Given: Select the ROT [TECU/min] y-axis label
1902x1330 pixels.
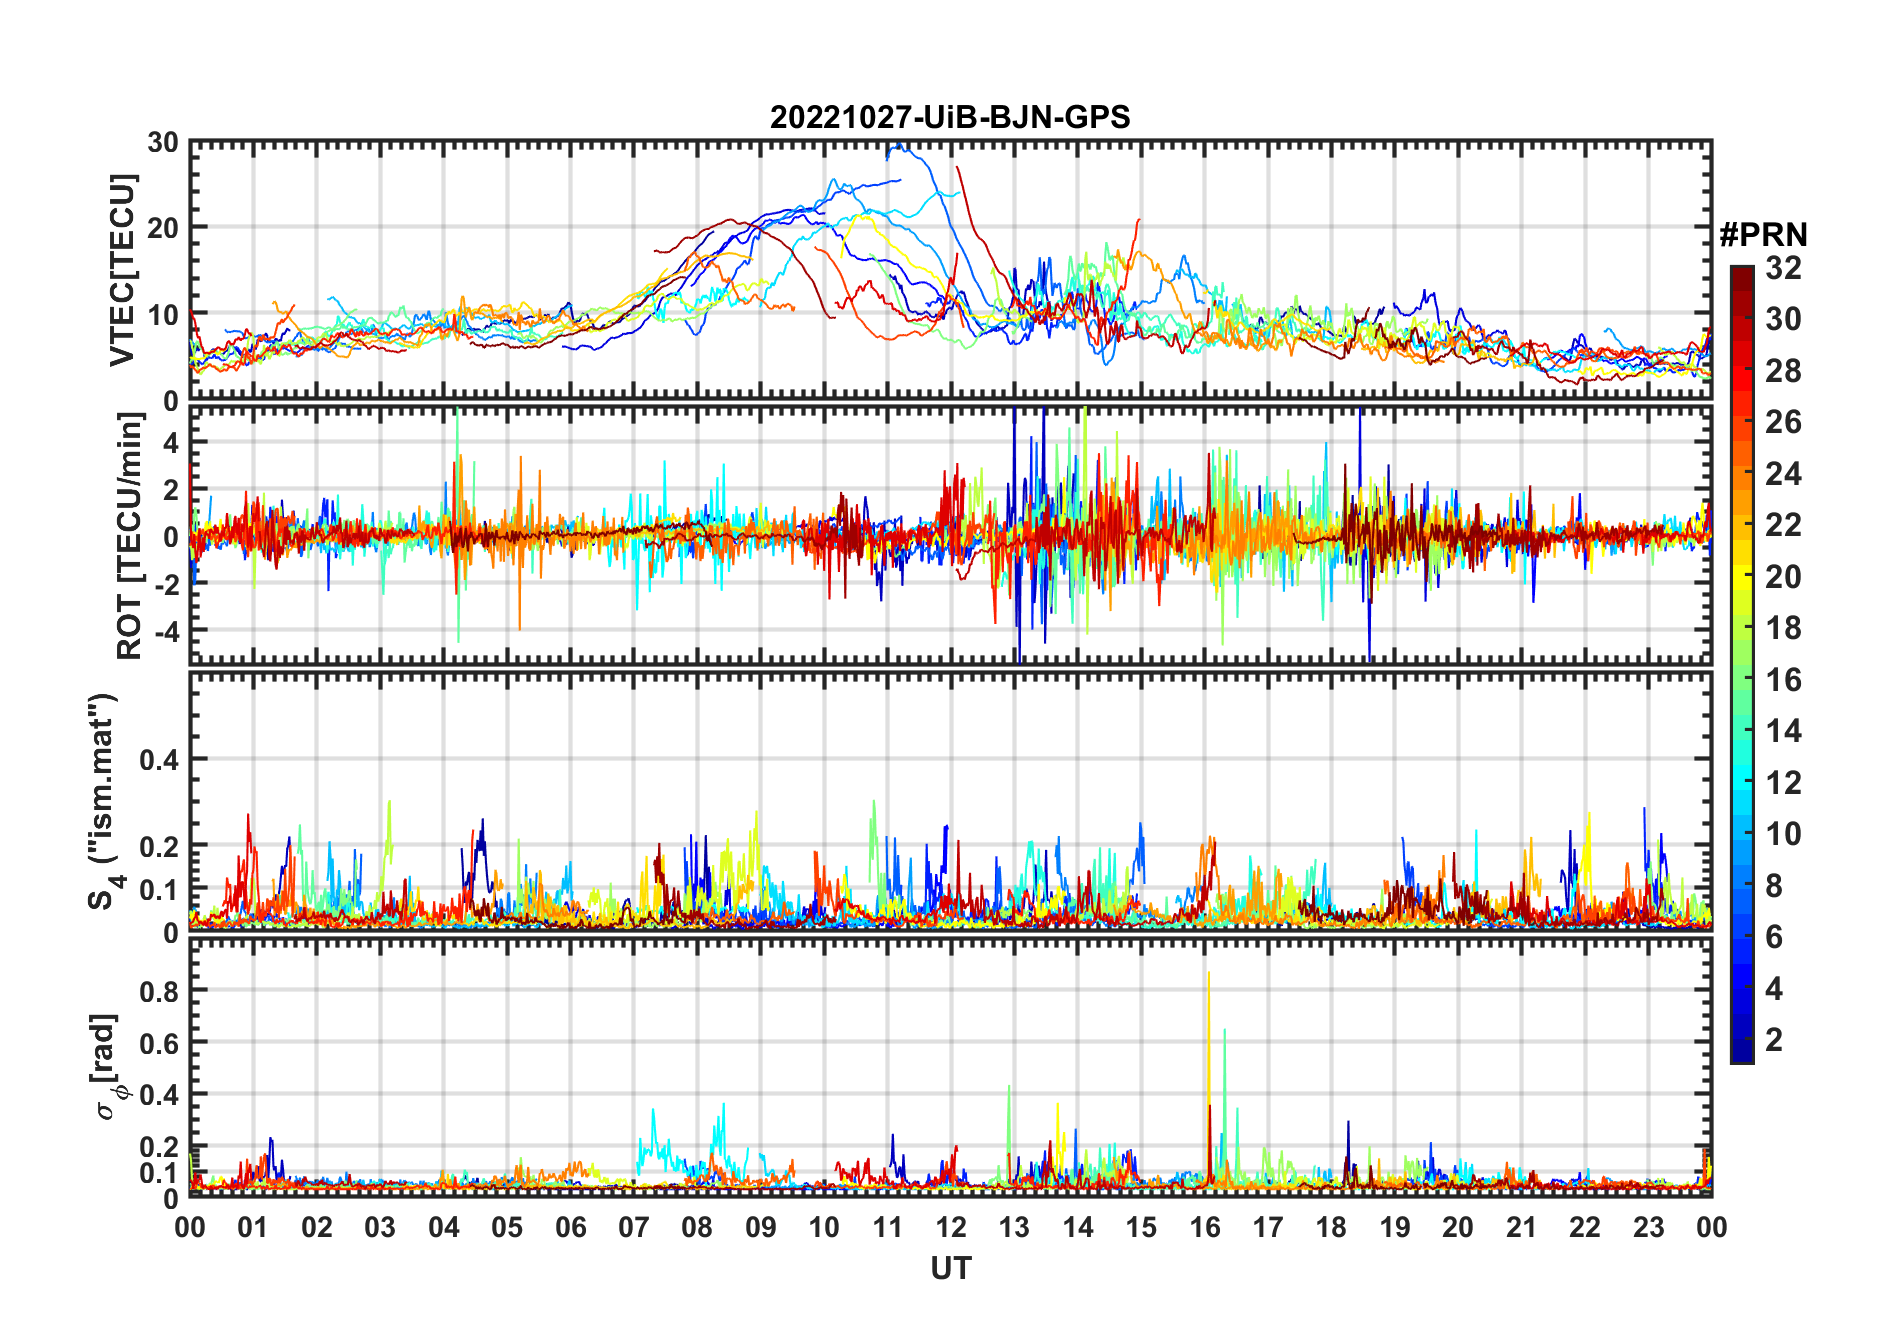Looking at the screenshot, I should pos(129,536).
